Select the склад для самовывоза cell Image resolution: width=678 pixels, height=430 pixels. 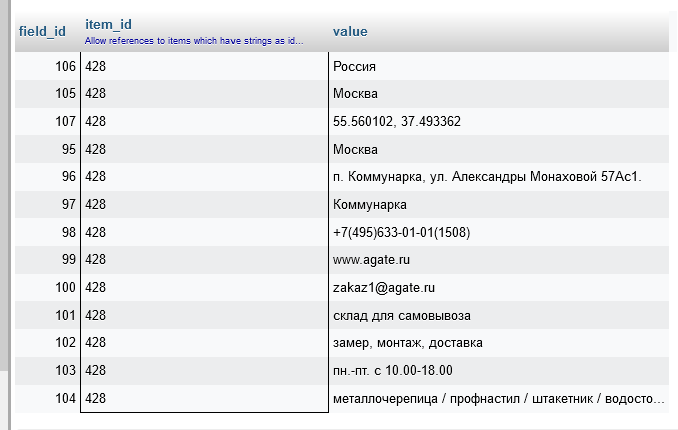[x=401, y=316]
